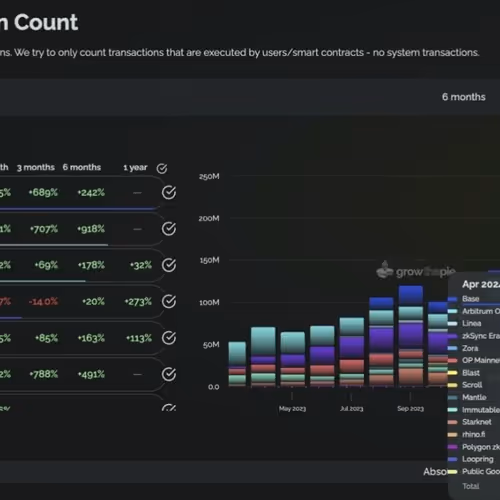The image size is (500, 500).
Task: Click the Mantle entry in the tooltip
Action: 474,397
